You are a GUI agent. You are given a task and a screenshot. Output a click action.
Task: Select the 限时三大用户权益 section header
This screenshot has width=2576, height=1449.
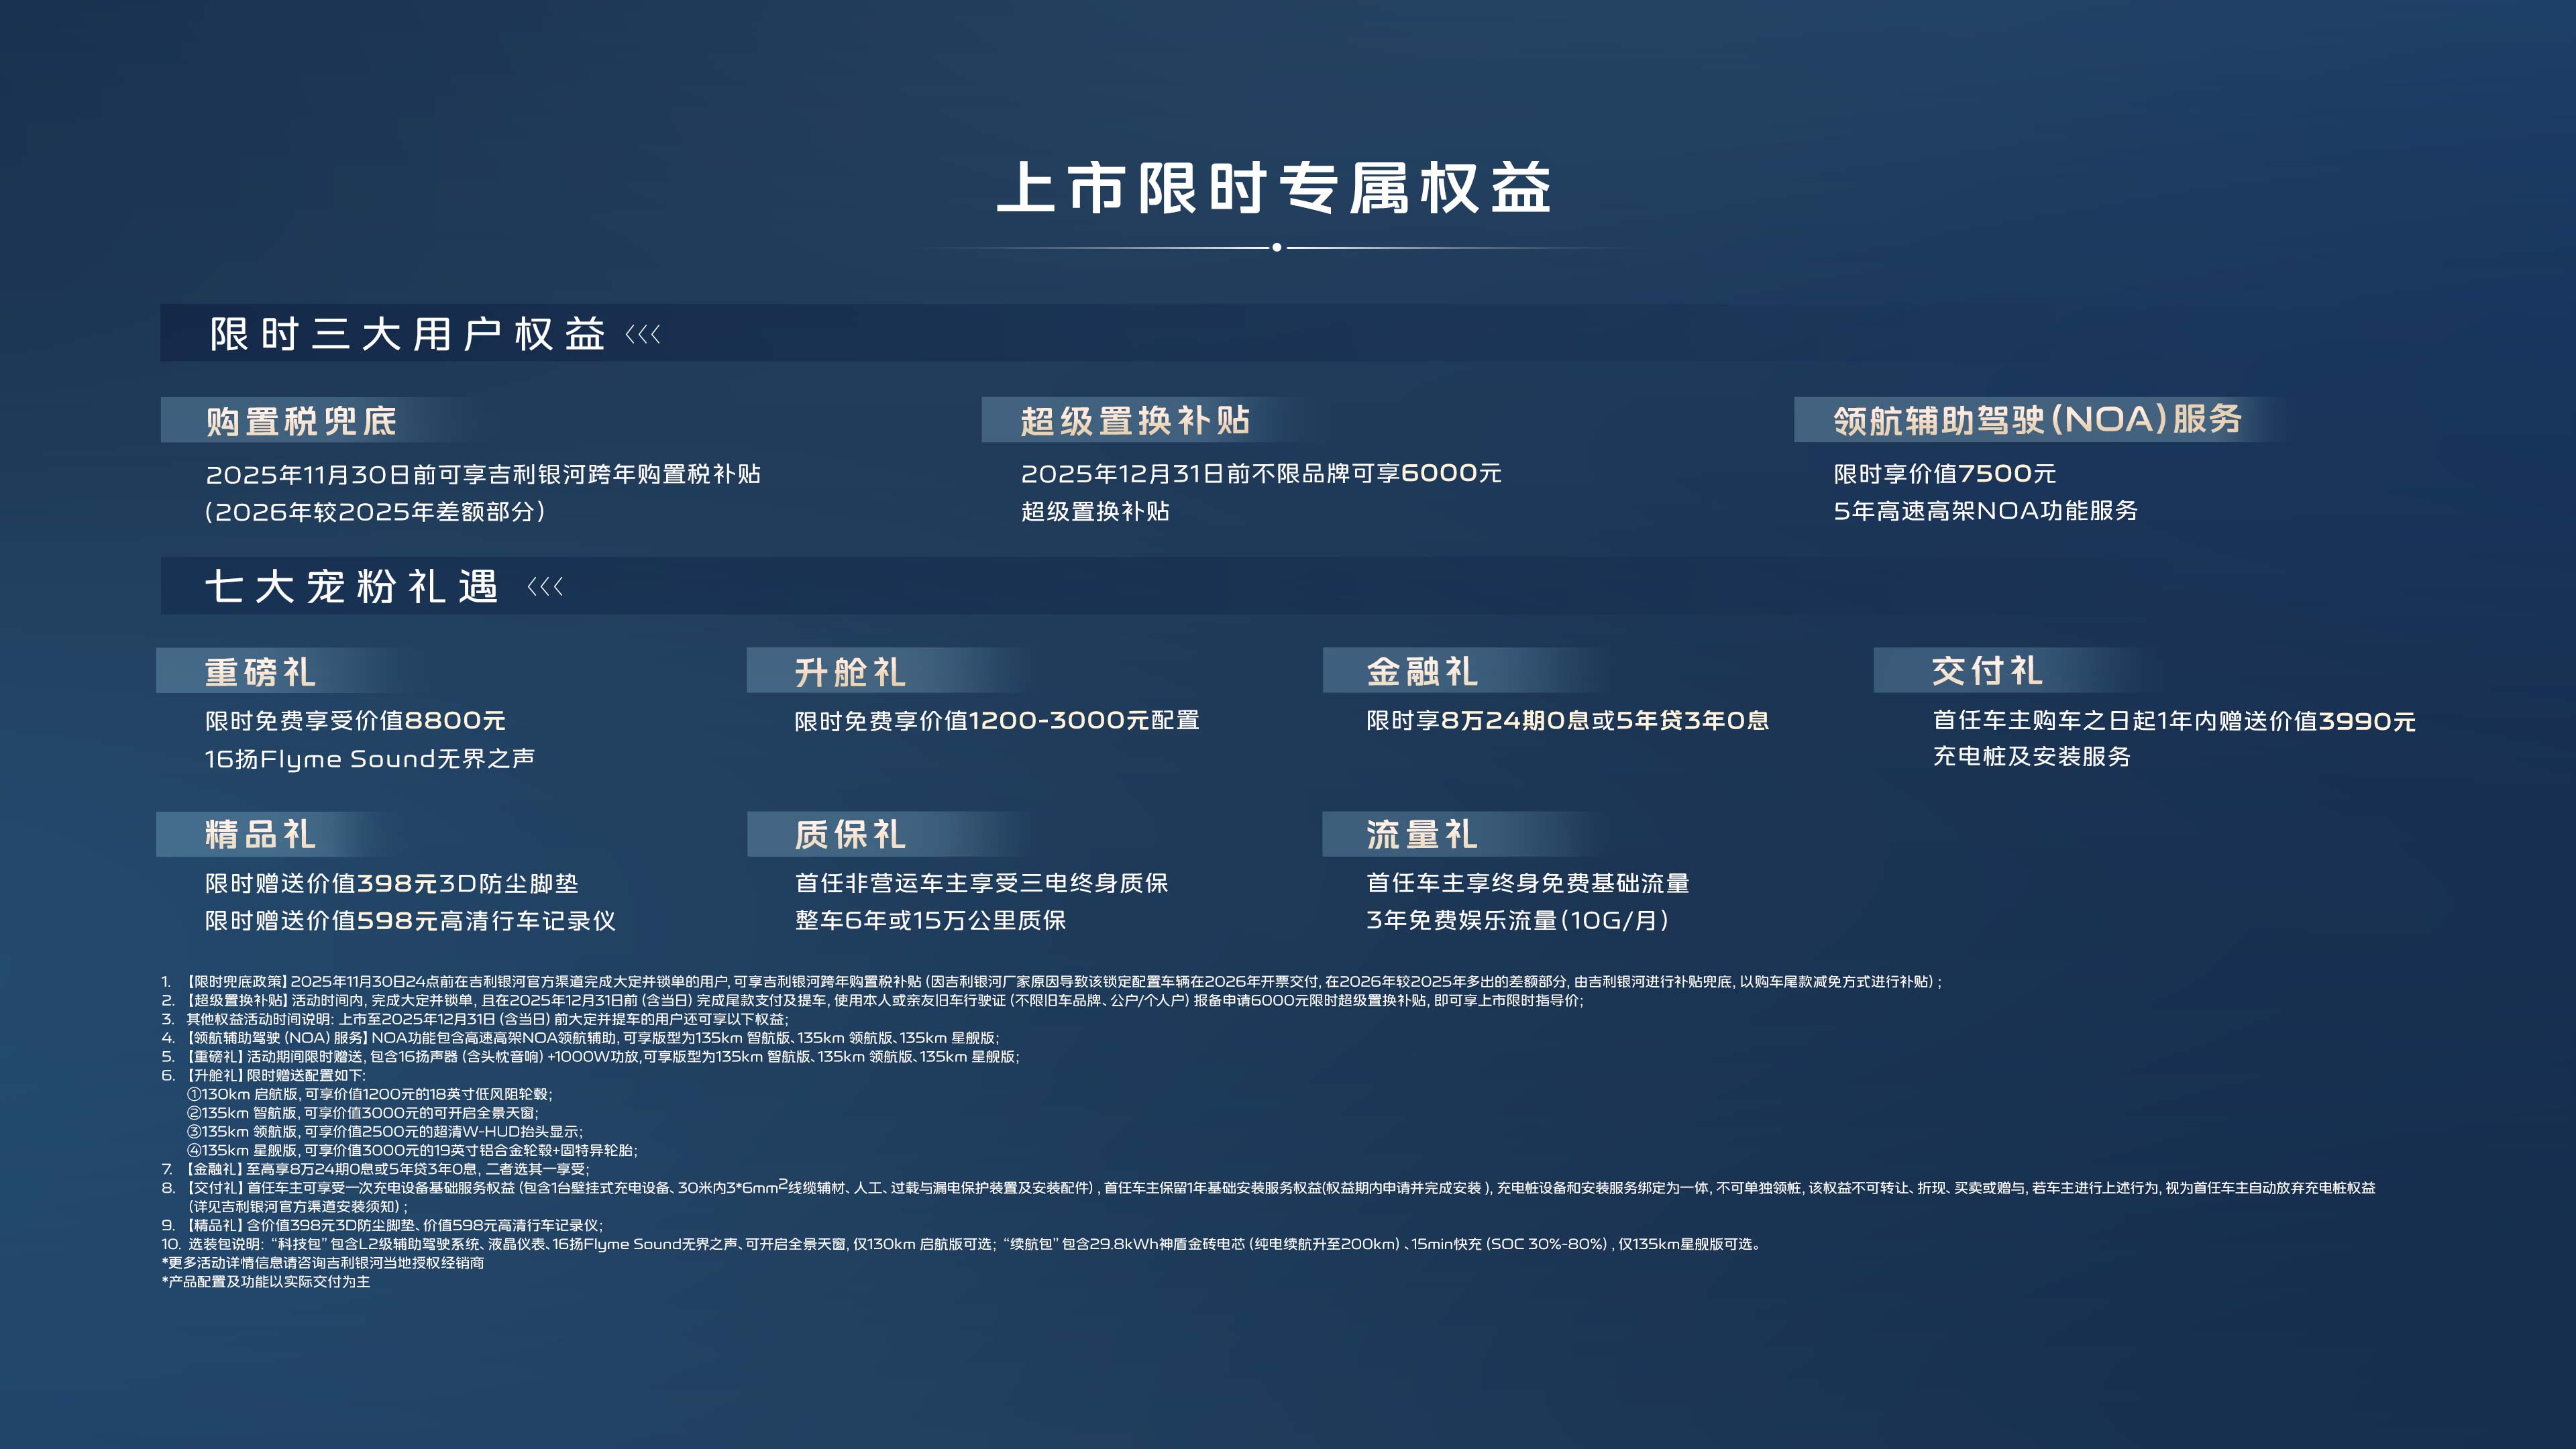point(408,334)
